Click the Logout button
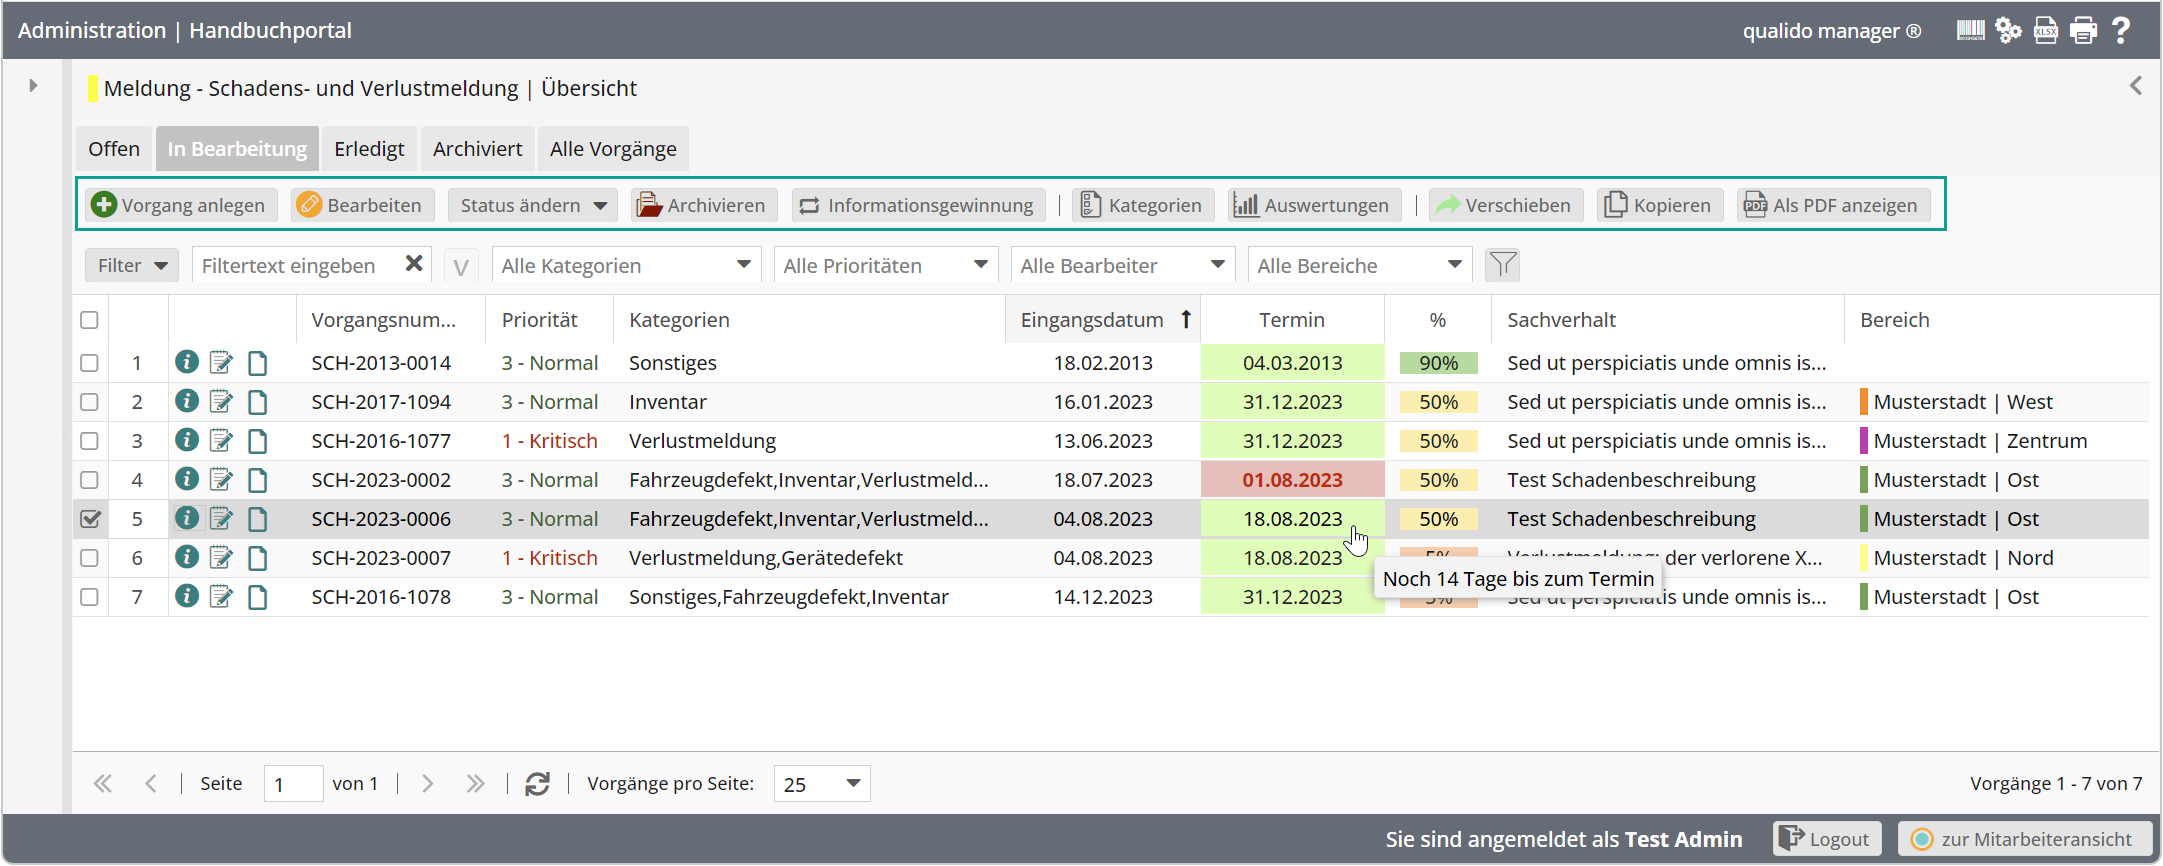The width and height of the screenshot is (2163, 866). (1827, 839)
